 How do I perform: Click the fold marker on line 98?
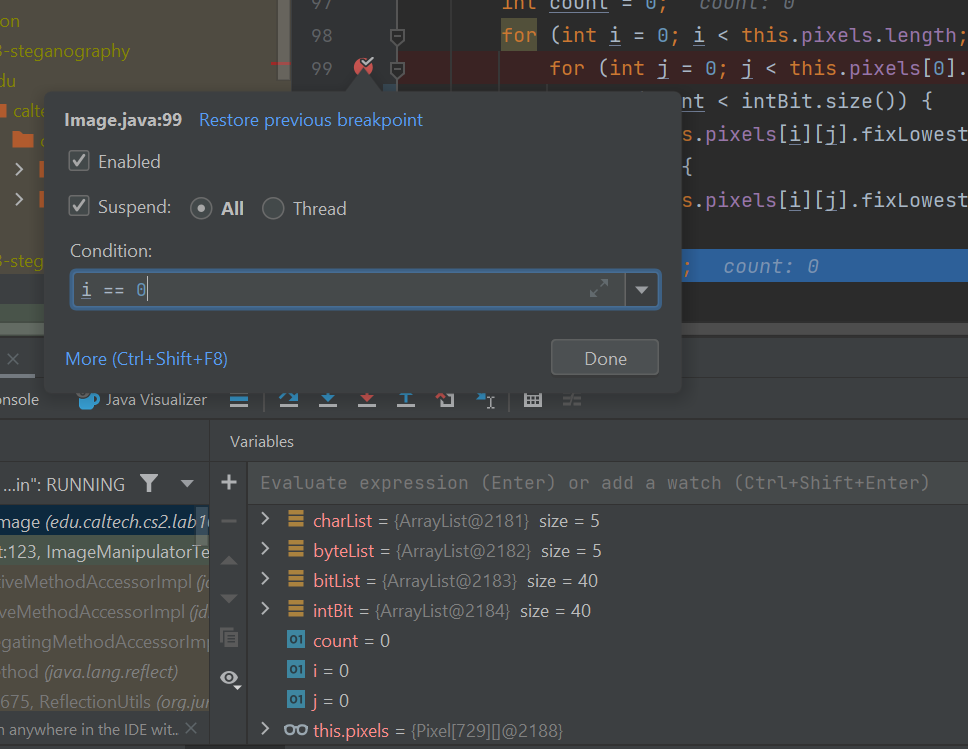tap(398, 36)
